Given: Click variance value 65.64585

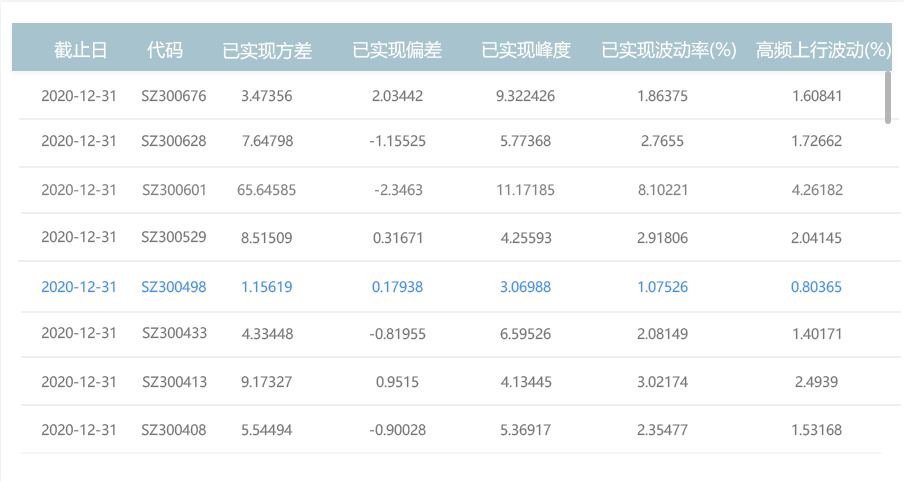Looking at the screenshot, I should point(267,189).
